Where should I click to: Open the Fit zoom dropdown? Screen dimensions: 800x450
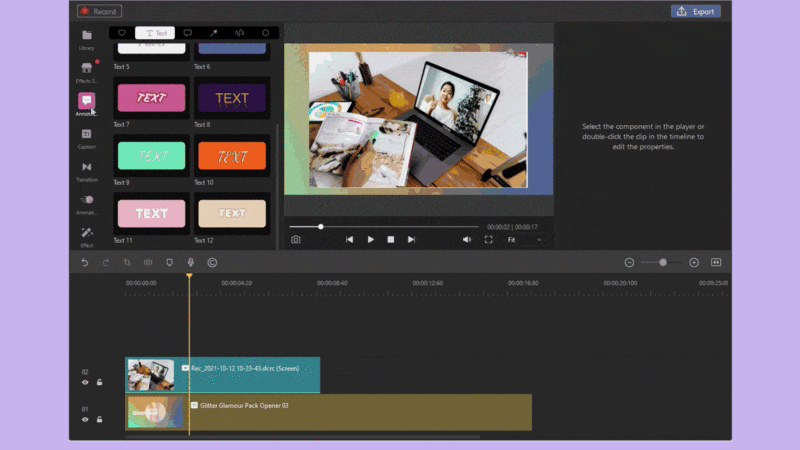point(525,239)
